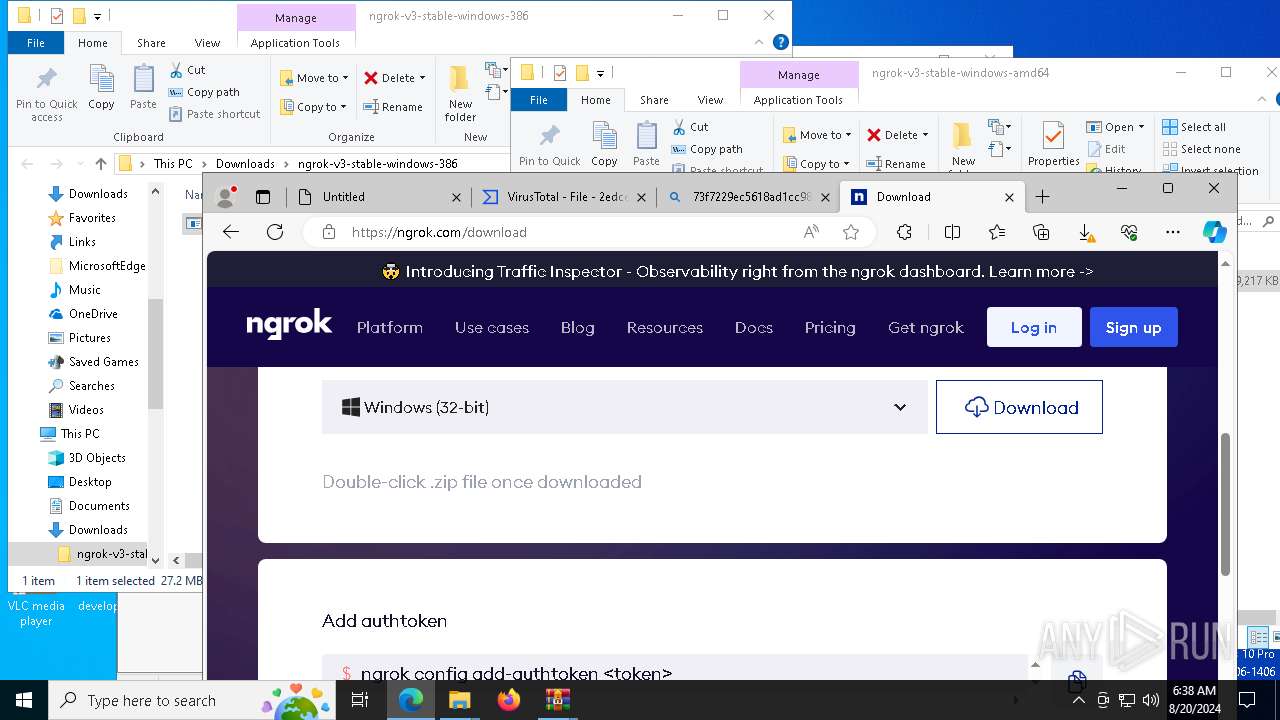Open Browser essentials heart icon
Screen dimensions: 1280x720
[1129, 232]
